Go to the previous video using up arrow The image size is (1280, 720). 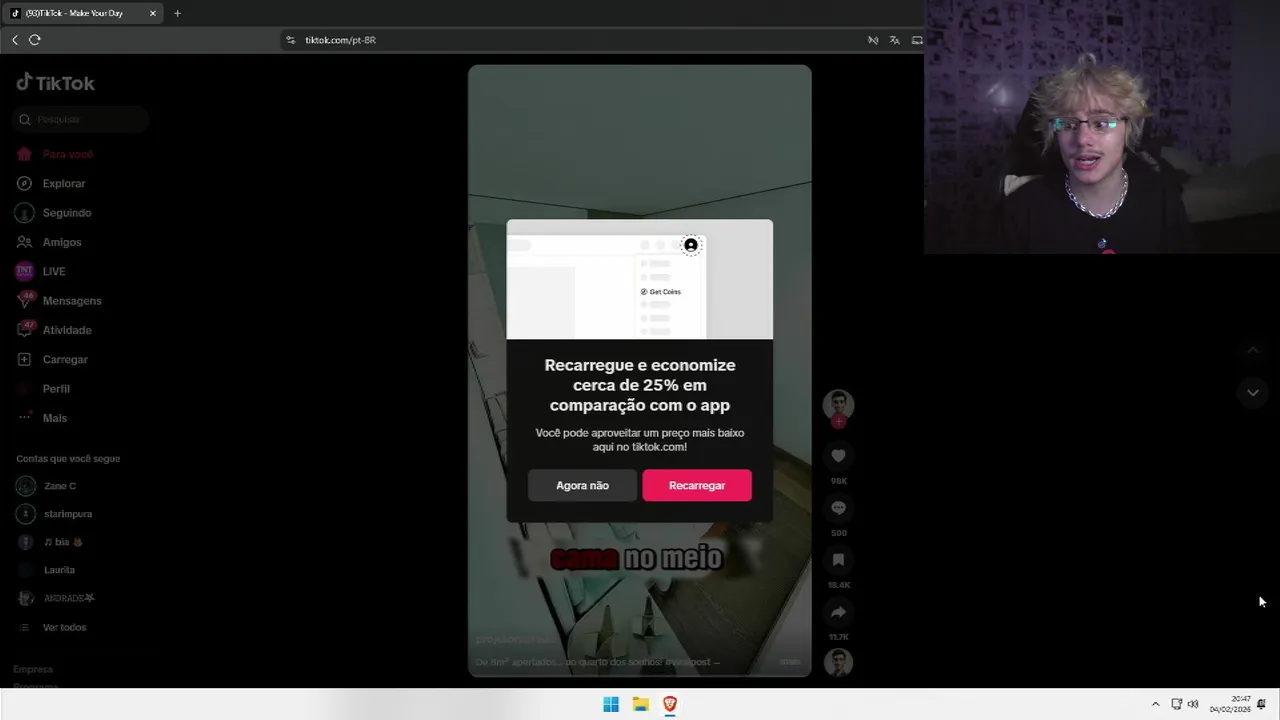[x=1252, y=350]
